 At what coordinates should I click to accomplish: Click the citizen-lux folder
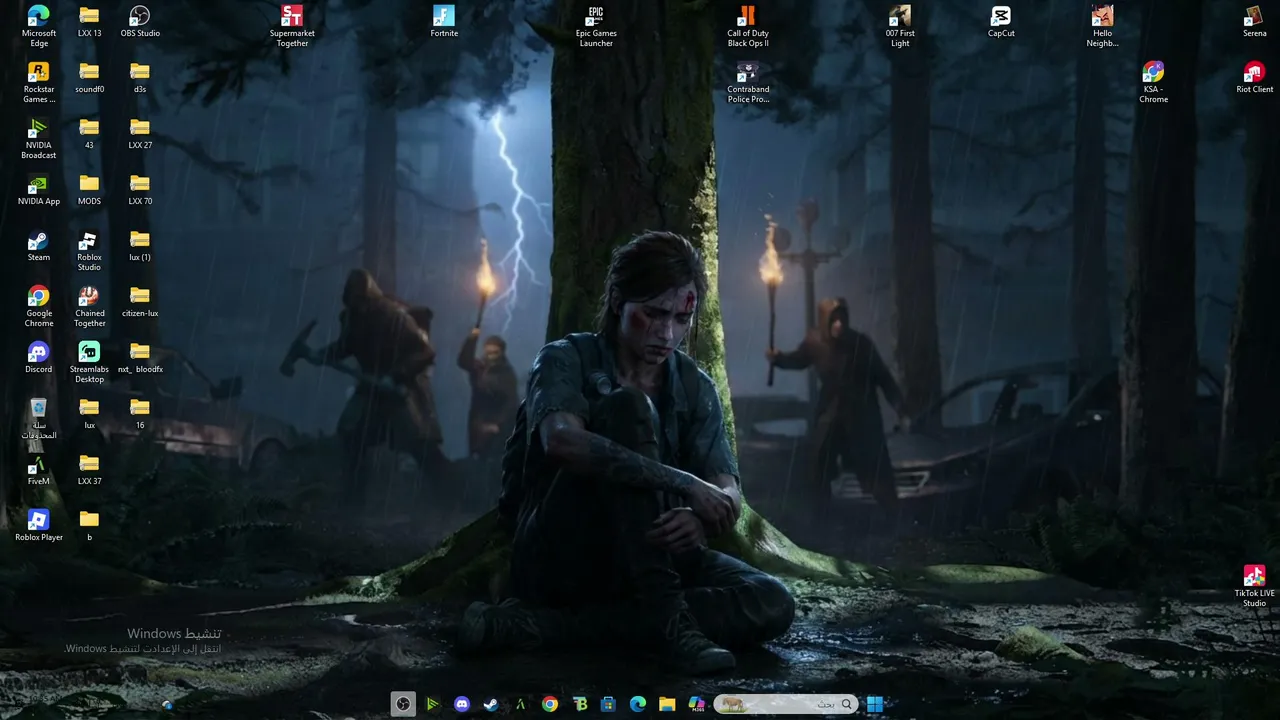tap(140, 301)
